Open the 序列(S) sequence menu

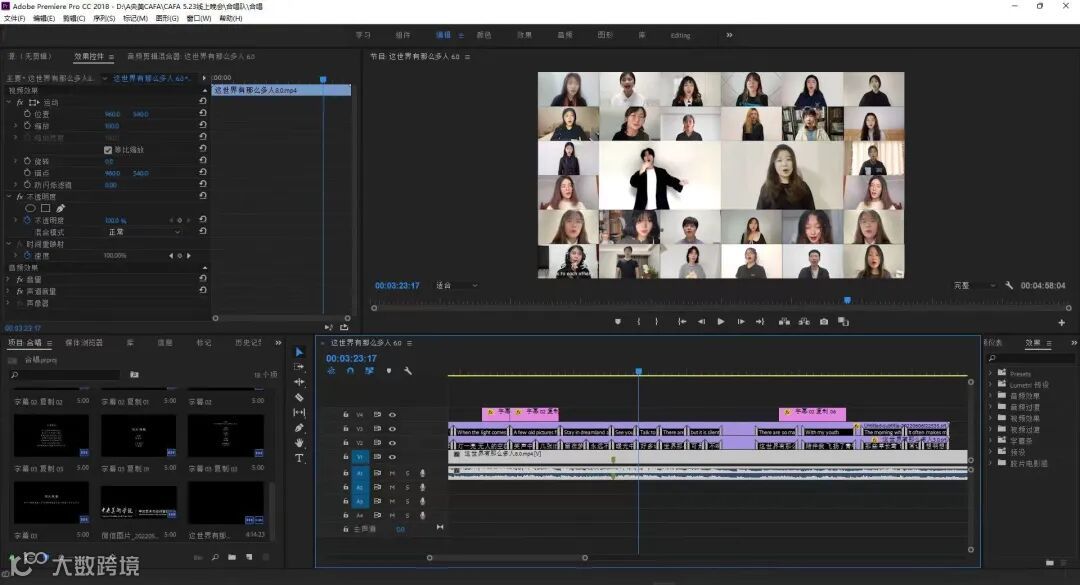[104, 18]
